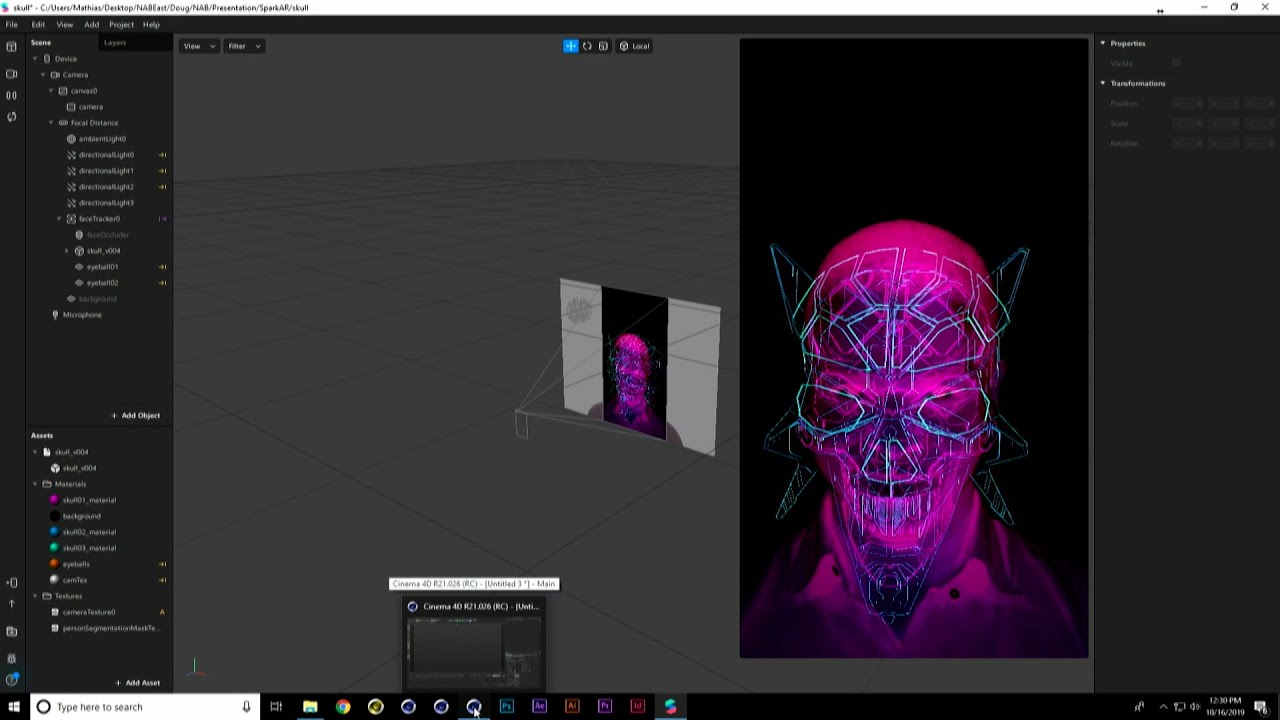This screenshot has width=1280, height=720.
Task: Click the Windows search box
Action: (143, 707)
